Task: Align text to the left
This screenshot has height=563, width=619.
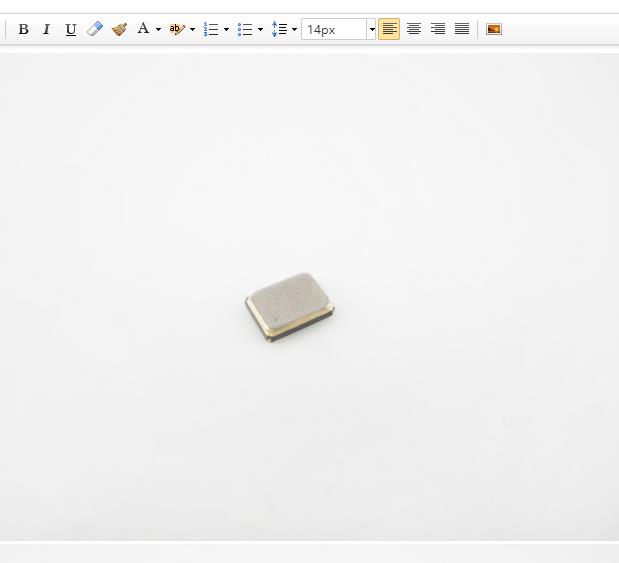Action: click(x=389, y=29)
